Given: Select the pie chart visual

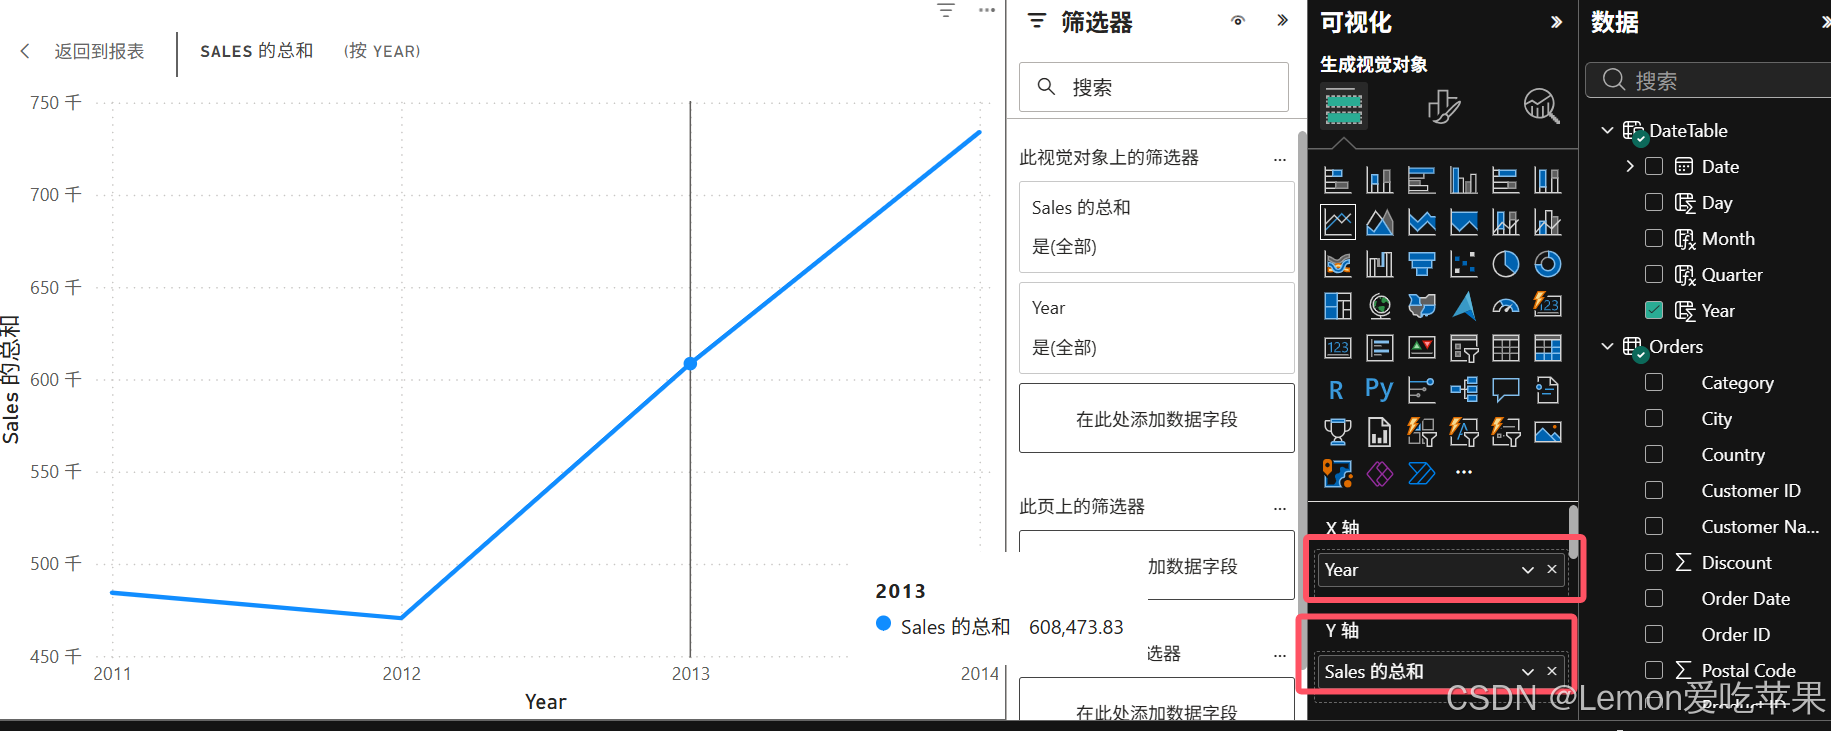Looking at the screenshot, I should (x=1505, y=264).
